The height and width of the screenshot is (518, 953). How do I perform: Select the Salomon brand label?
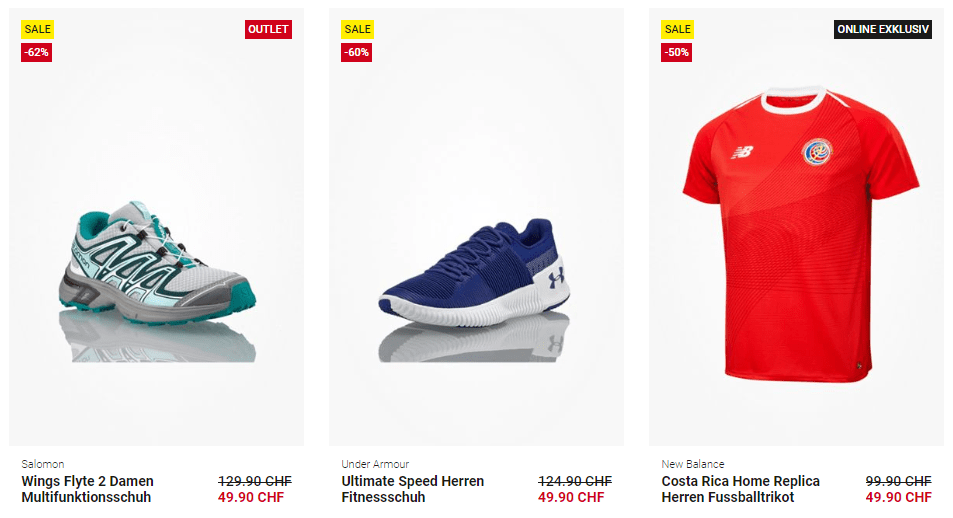43,464
